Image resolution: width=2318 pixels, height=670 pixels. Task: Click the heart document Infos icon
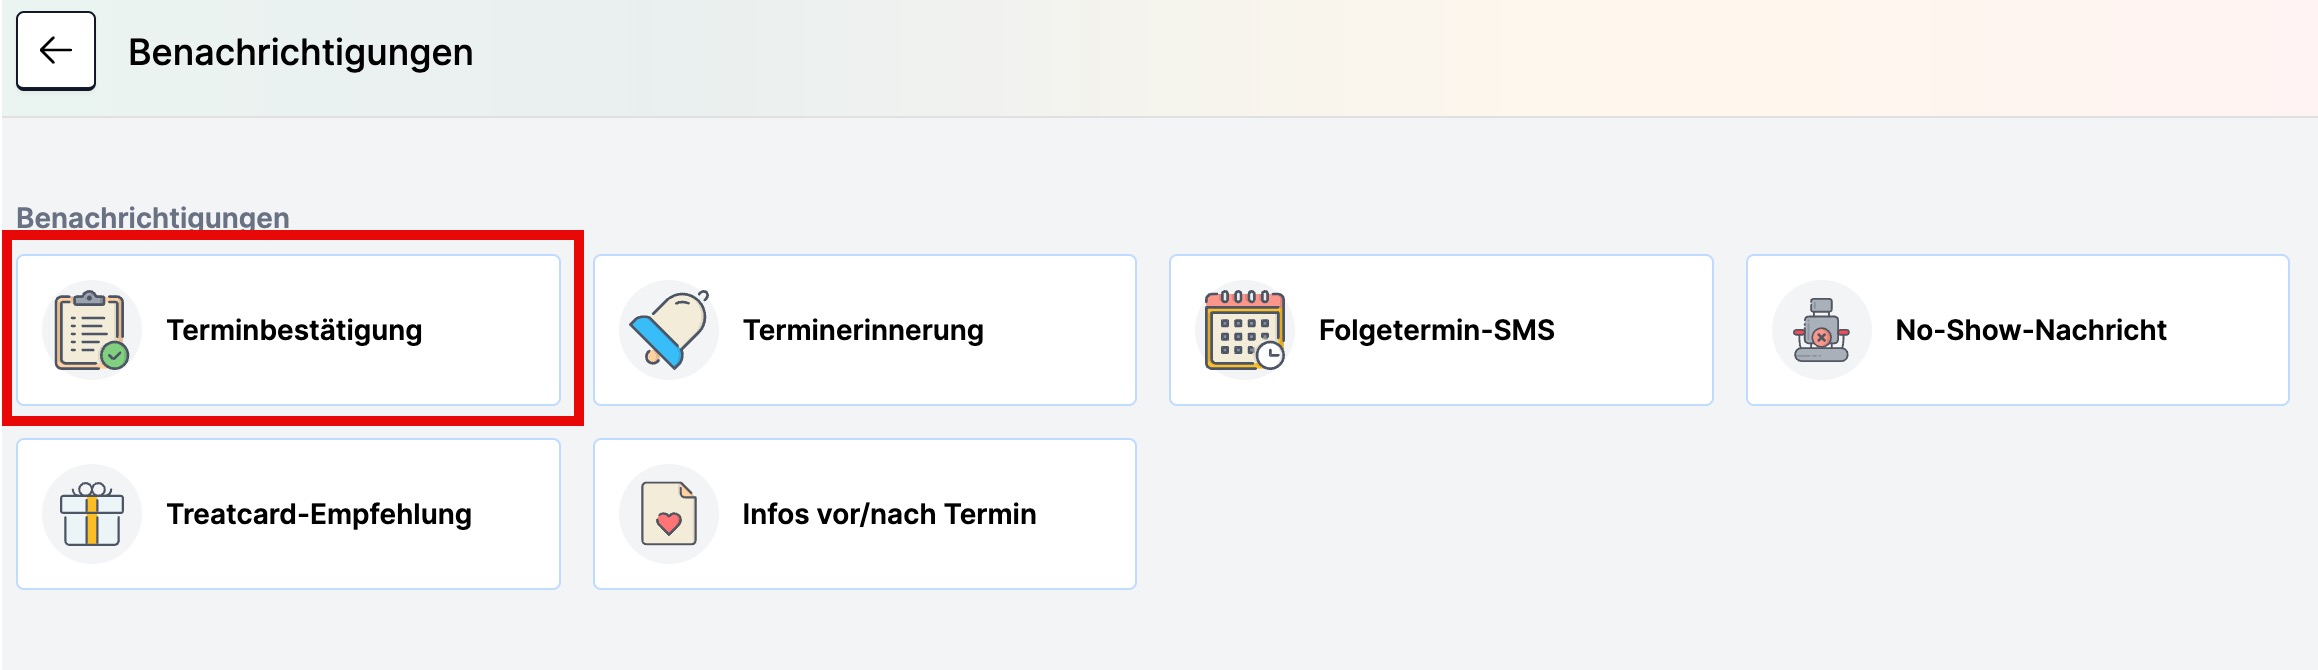click(669, 514)
